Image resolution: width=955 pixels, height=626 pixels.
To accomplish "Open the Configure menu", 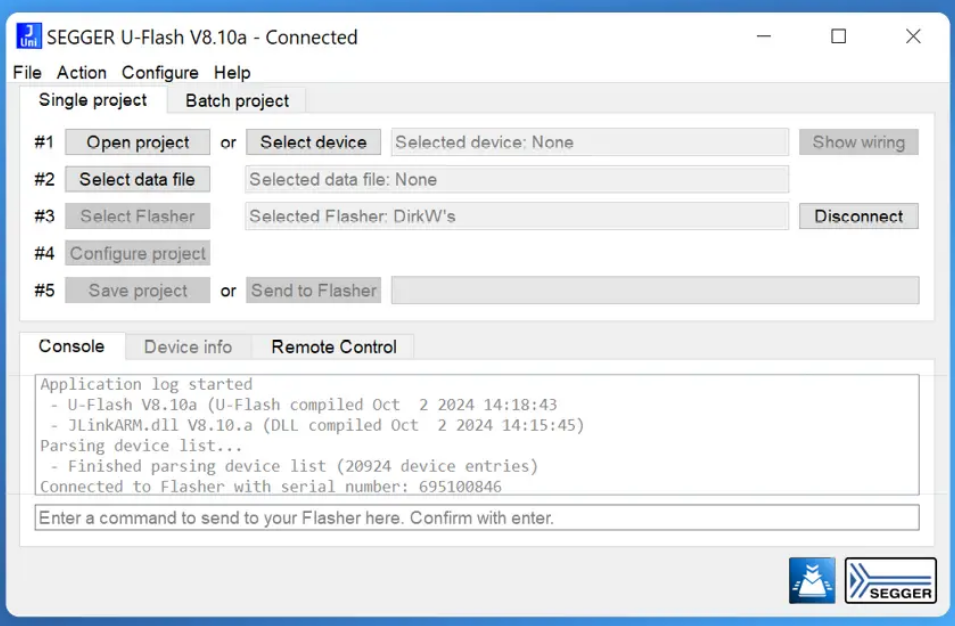I will [x=160, y=73].
